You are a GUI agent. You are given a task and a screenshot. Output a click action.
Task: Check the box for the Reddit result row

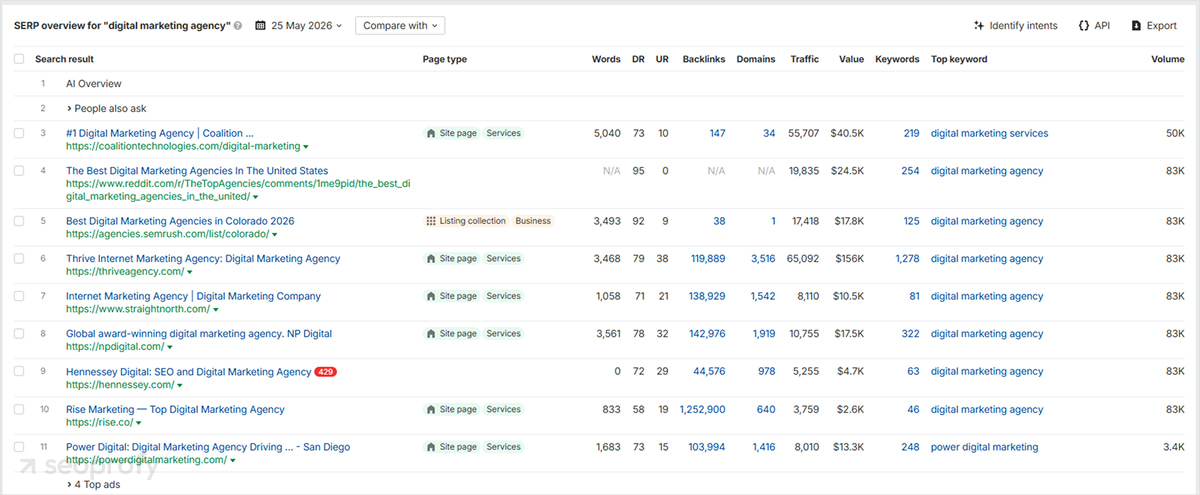(20, 171)
